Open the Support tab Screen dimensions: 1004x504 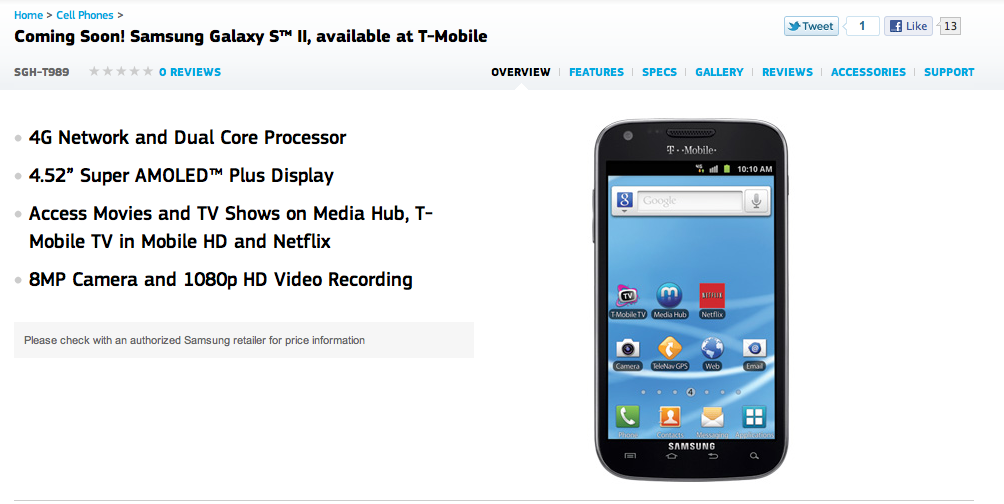(x=949, y=72)
